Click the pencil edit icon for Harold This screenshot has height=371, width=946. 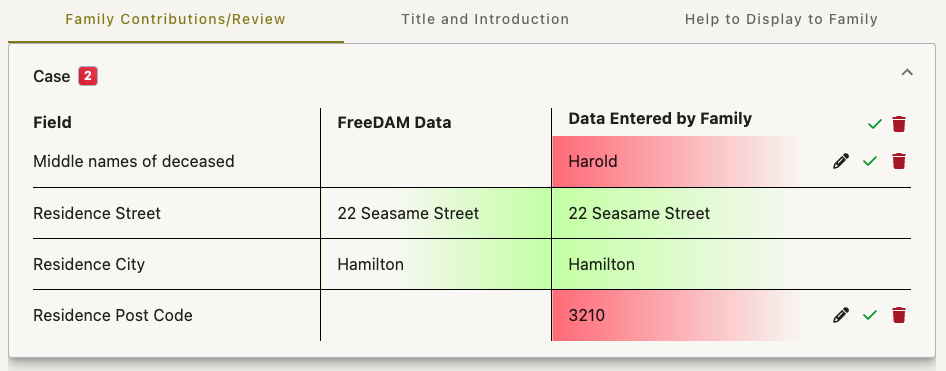pos(840,161)
